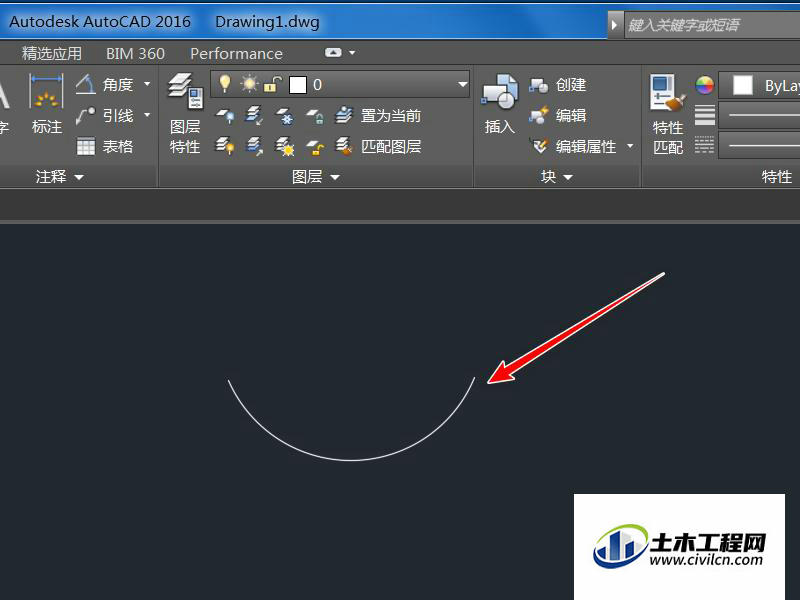Expand the 角度 dimension dropdown arrow
800x600 pixels.
147,84
